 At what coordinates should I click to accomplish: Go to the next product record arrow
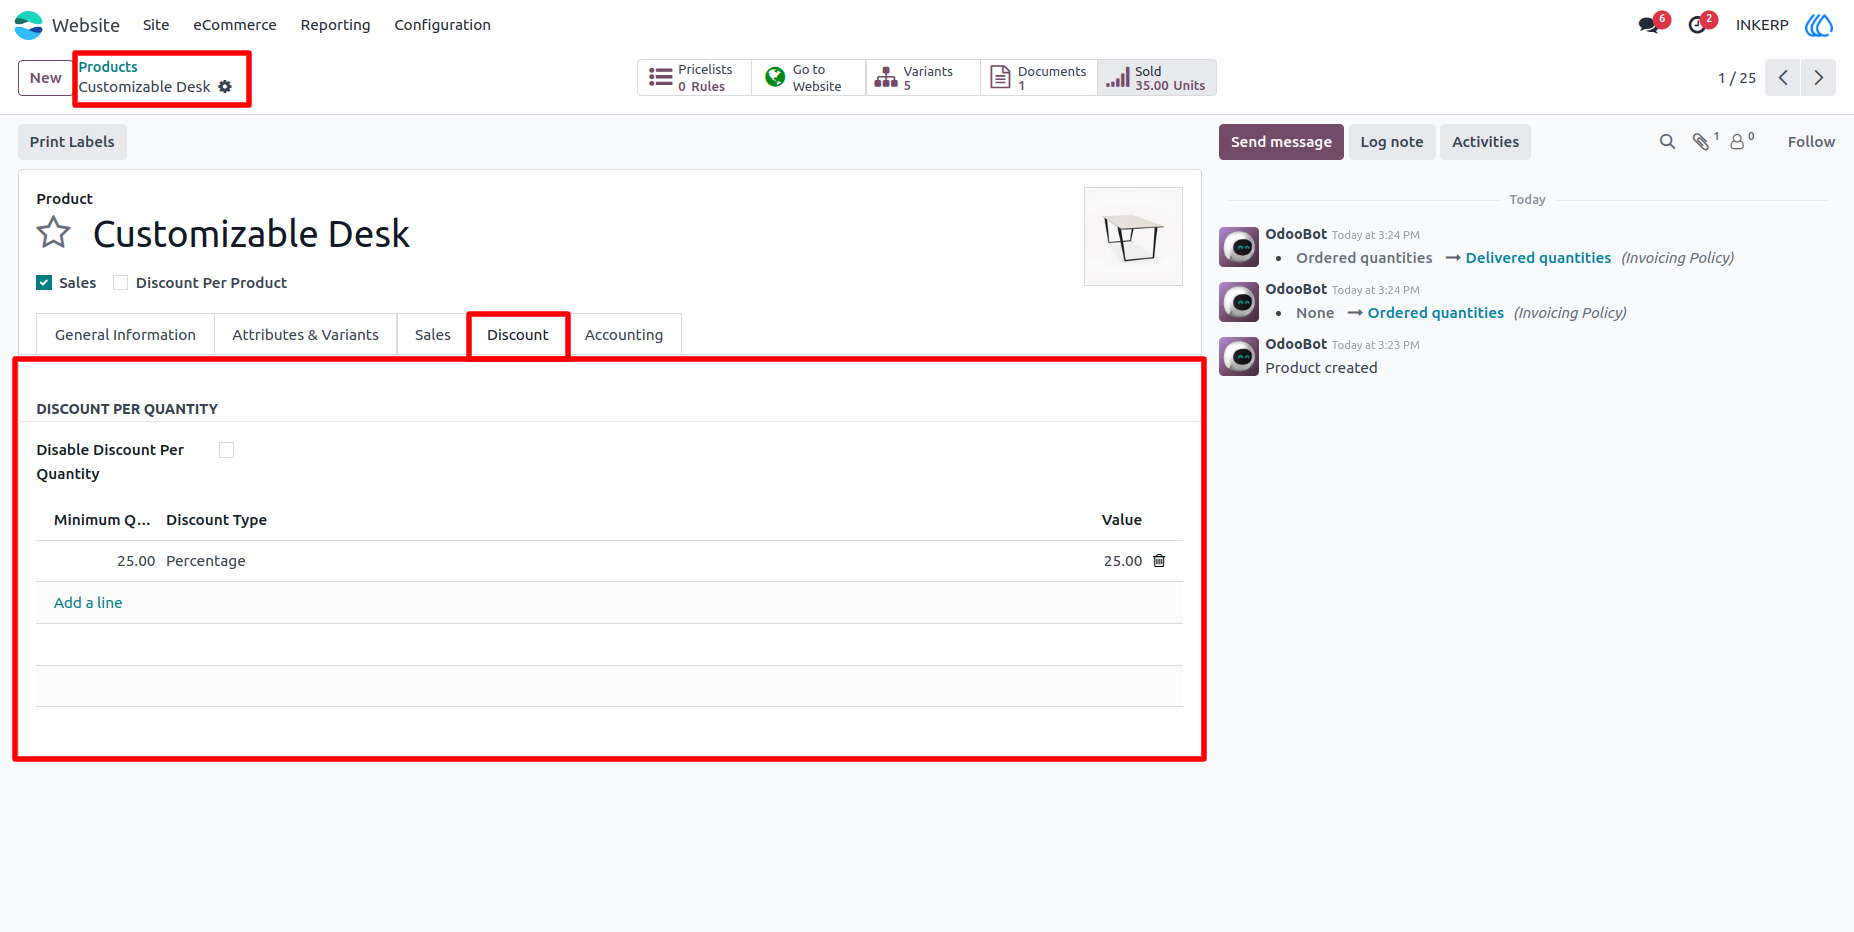point(1818,78)
